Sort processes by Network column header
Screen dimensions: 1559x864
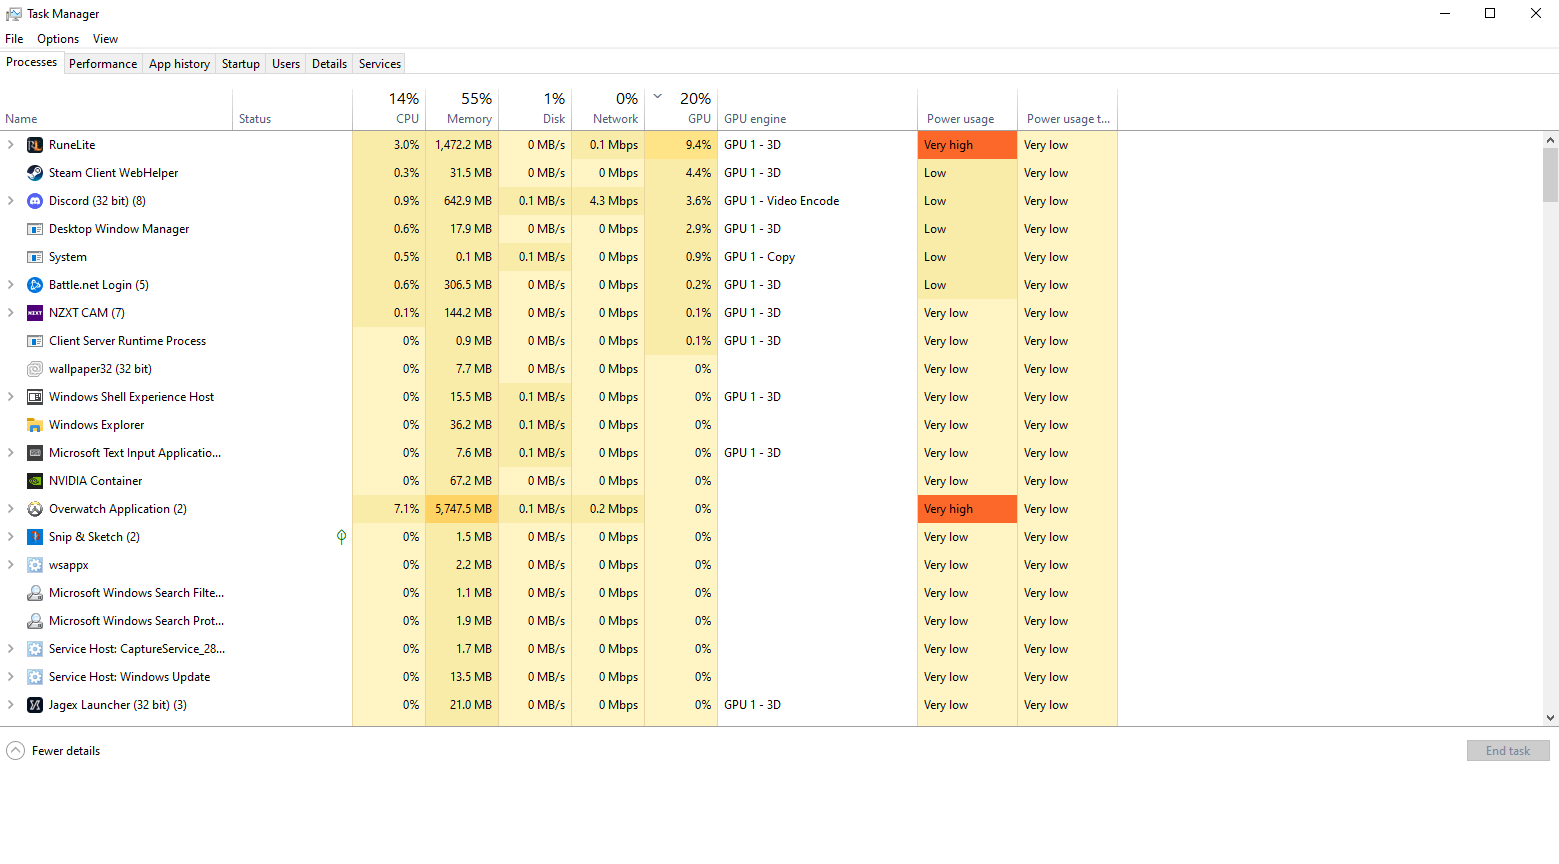coord(608,109)
